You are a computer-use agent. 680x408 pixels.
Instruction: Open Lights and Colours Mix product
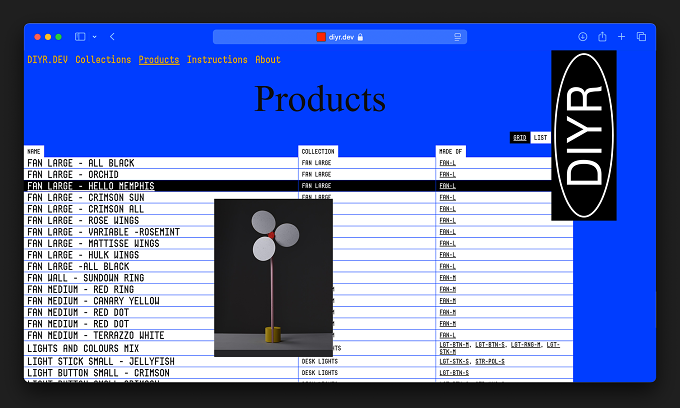[83, 349]
